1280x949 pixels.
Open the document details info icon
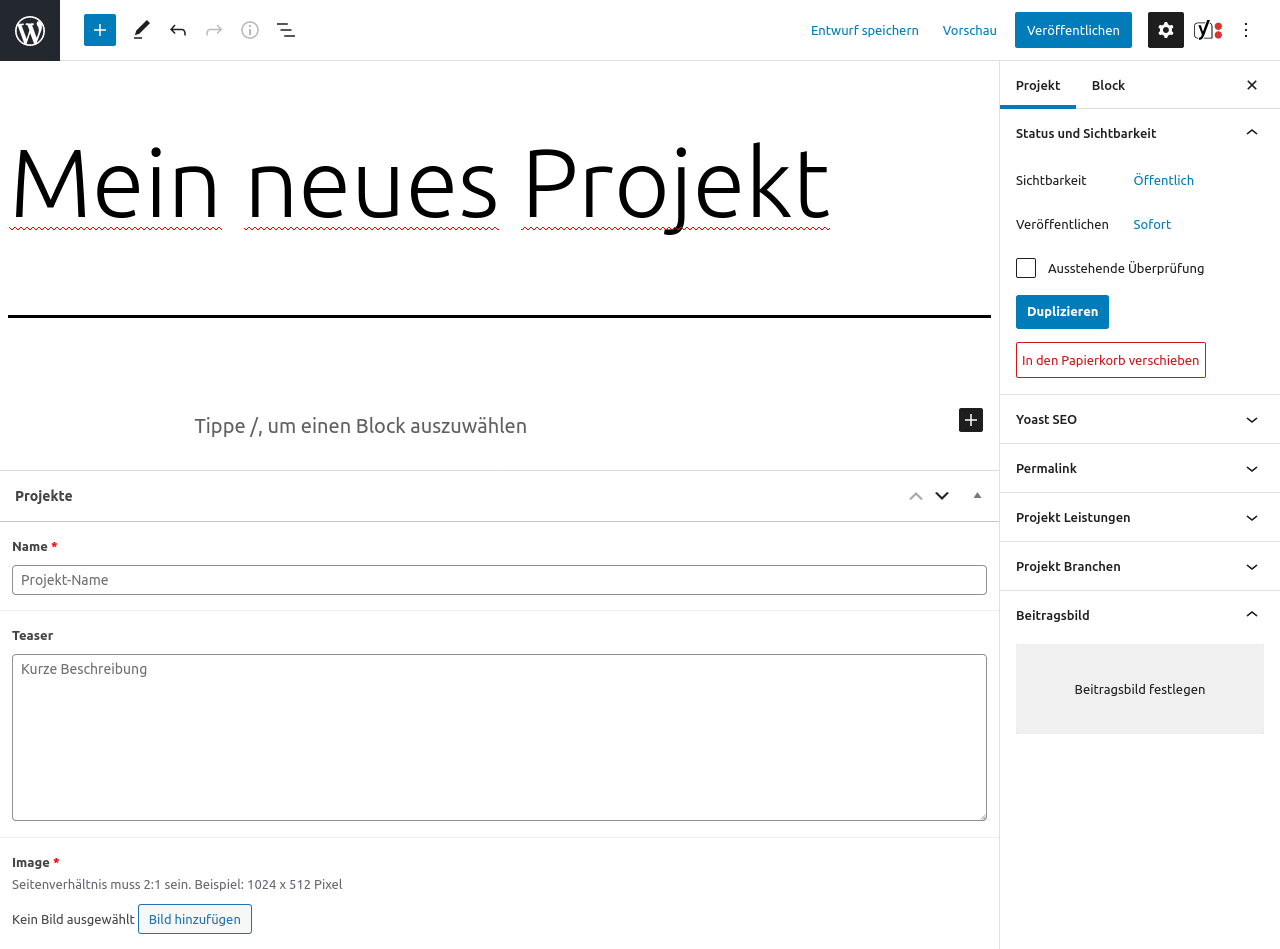pos(250,30)
